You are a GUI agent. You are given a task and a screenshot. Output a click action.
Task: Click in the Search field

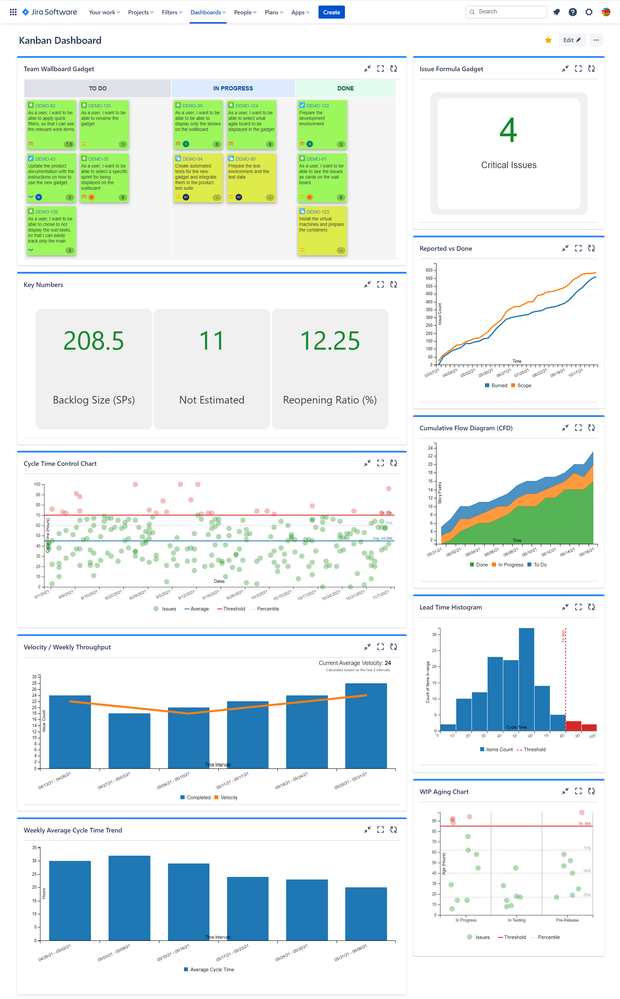[x=507, y=12]
